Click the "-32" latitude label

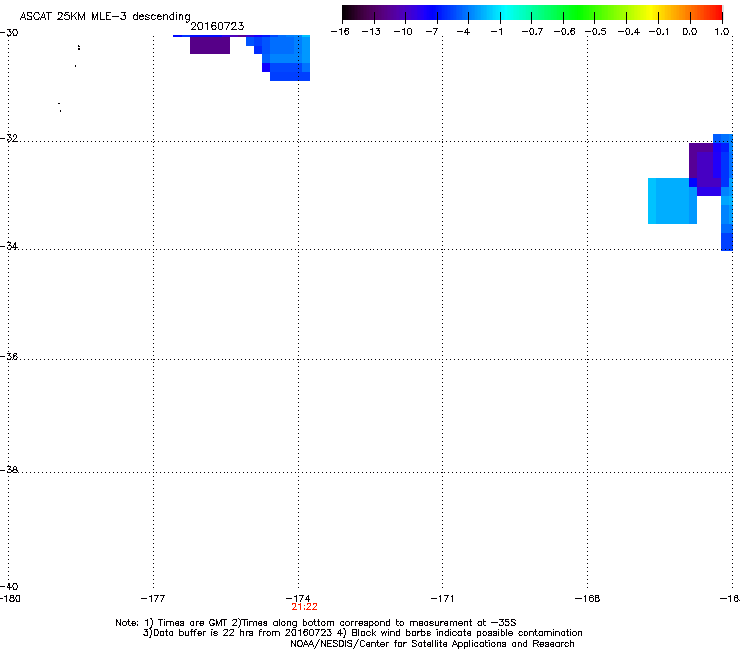(x=9, y=138)
